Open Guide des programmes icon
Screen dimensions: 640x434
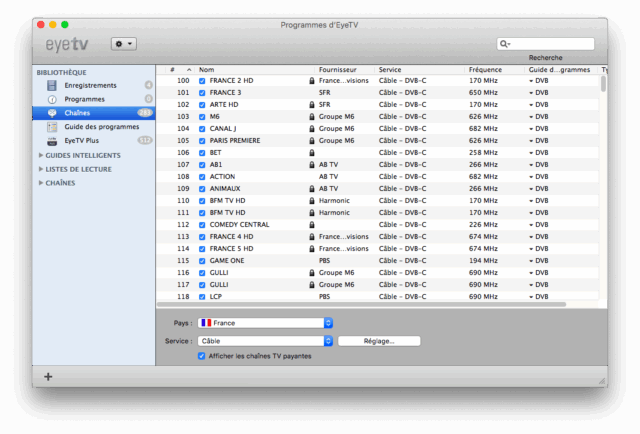click(52, 127)
